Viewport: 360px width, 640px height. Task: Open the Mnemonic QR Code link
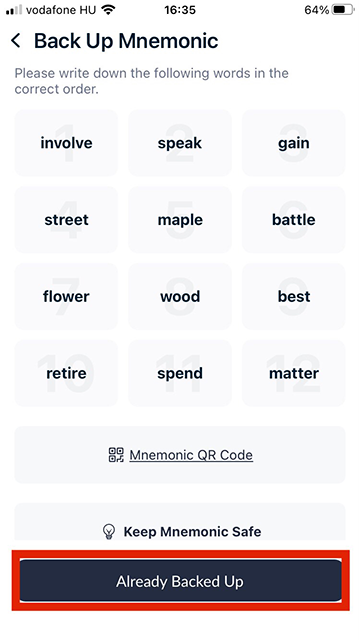click(191, 455)
